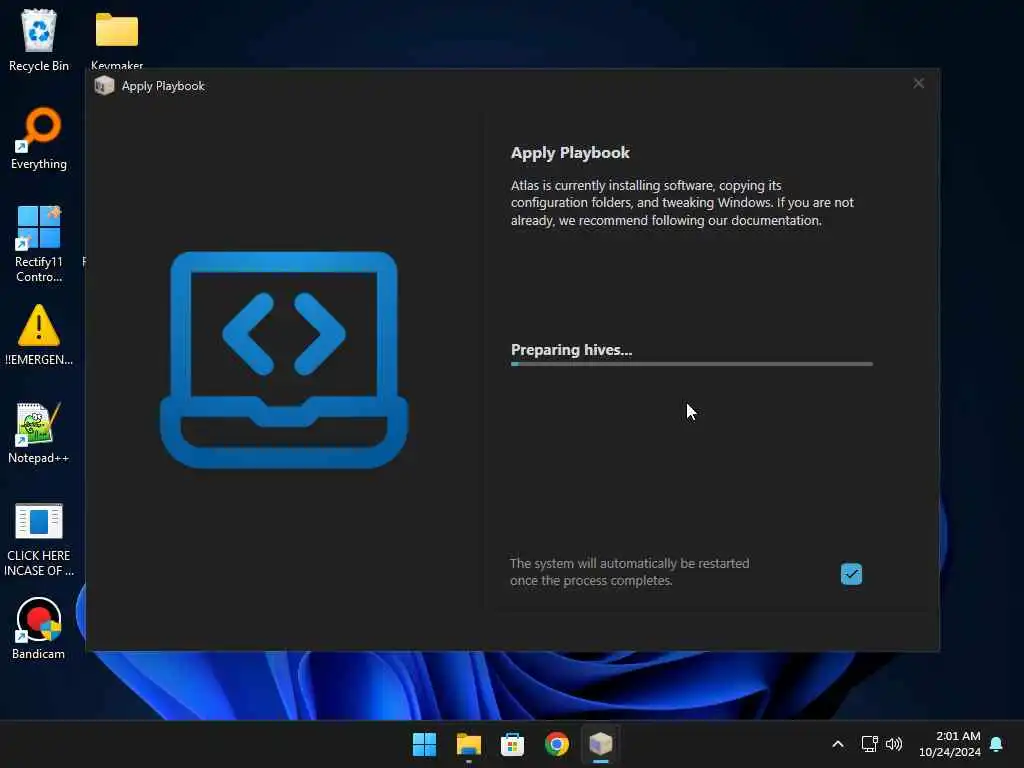Open File Explorer from the taskbar
The width and height of the screenshot is (1024, 768).
tap(468, 744)
